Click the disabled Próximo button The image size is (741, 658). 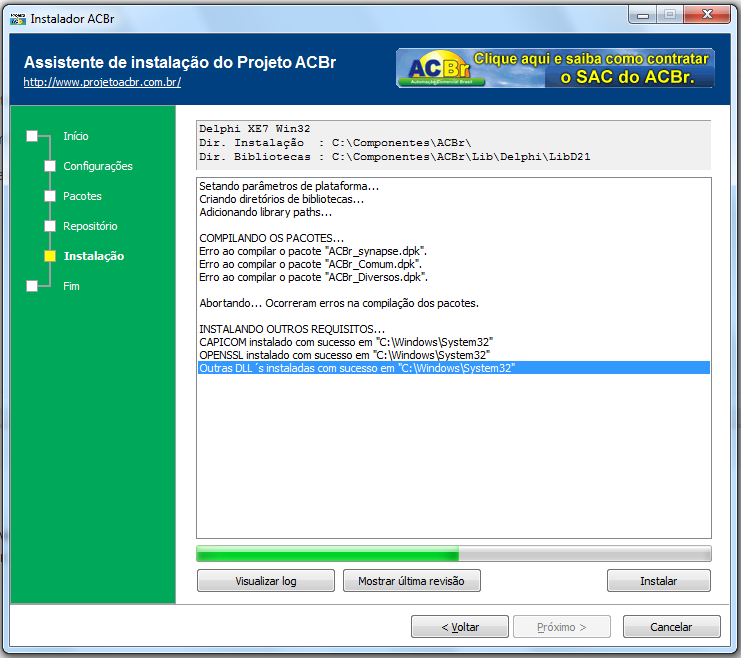pyautogui.click(x=562, y=627)
